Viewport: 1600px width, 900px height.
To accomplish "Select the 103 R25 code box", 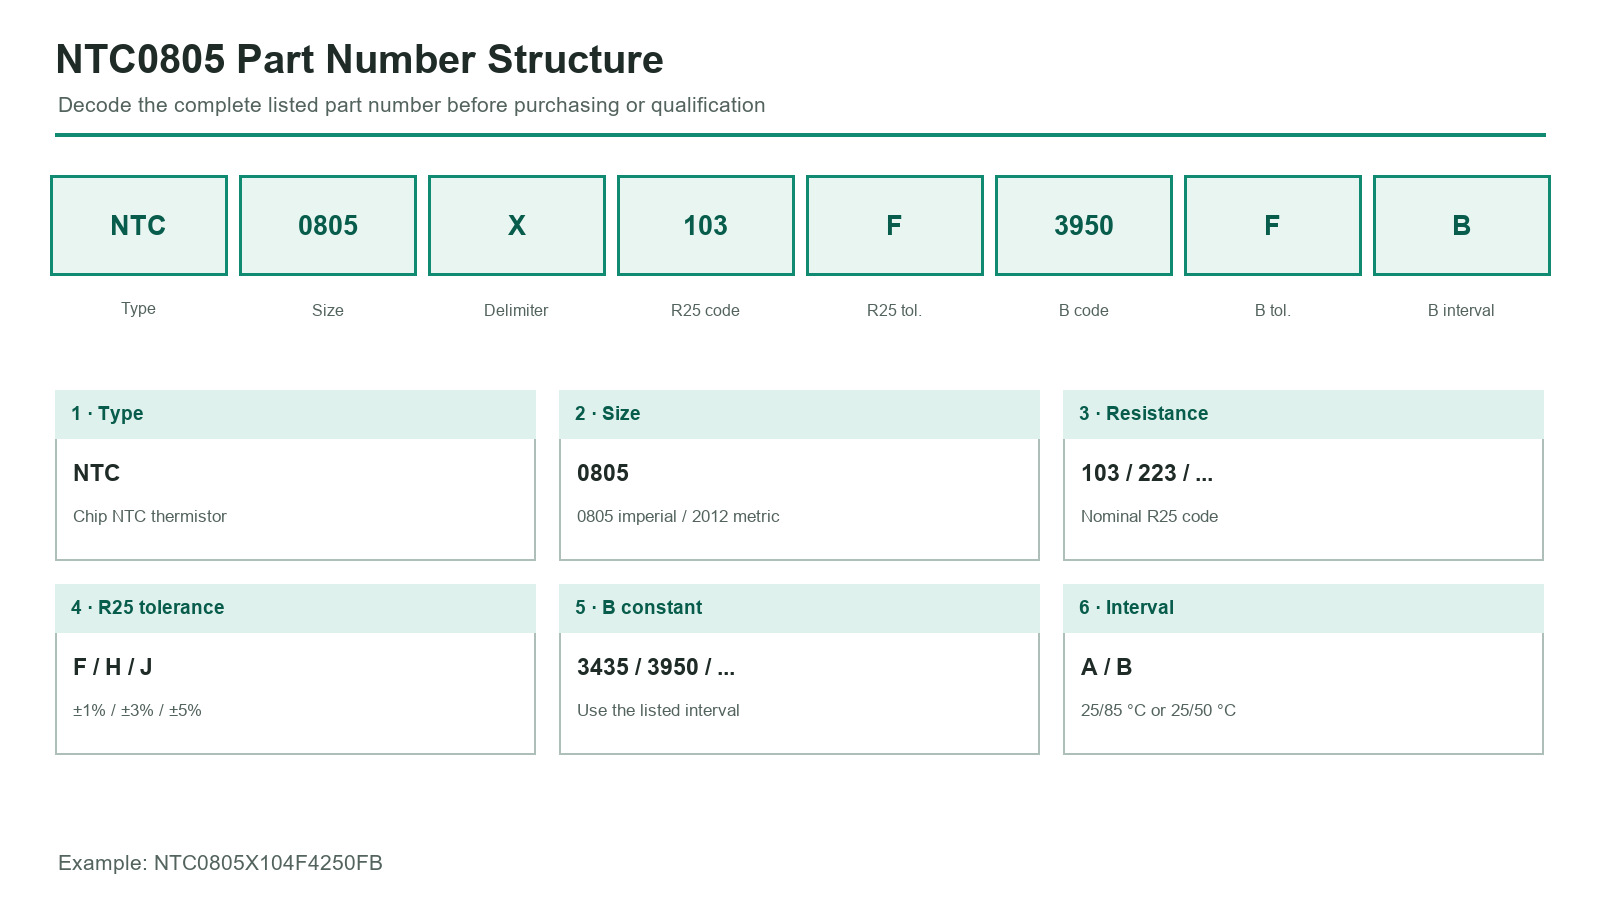I will [706, 225].
